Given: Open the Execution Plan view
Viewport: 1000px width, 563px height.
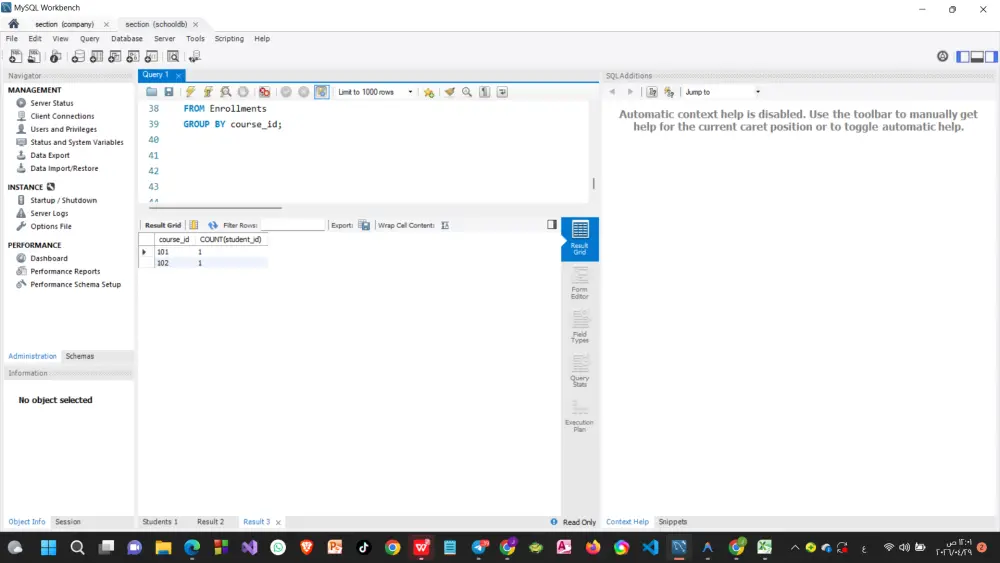Looking at the screenshot, I should coord(580,416).
